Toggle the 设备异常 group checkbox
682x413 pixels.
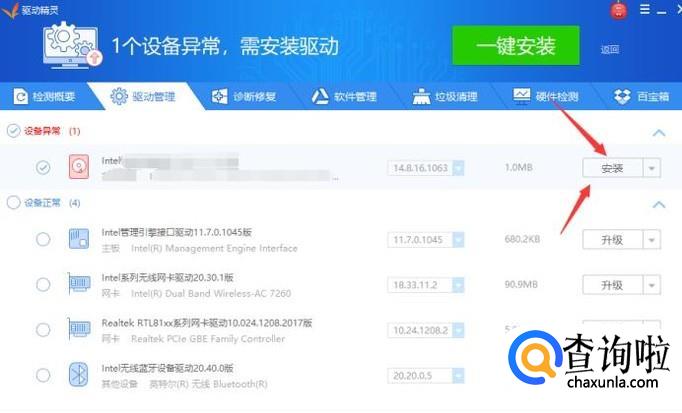13,130
